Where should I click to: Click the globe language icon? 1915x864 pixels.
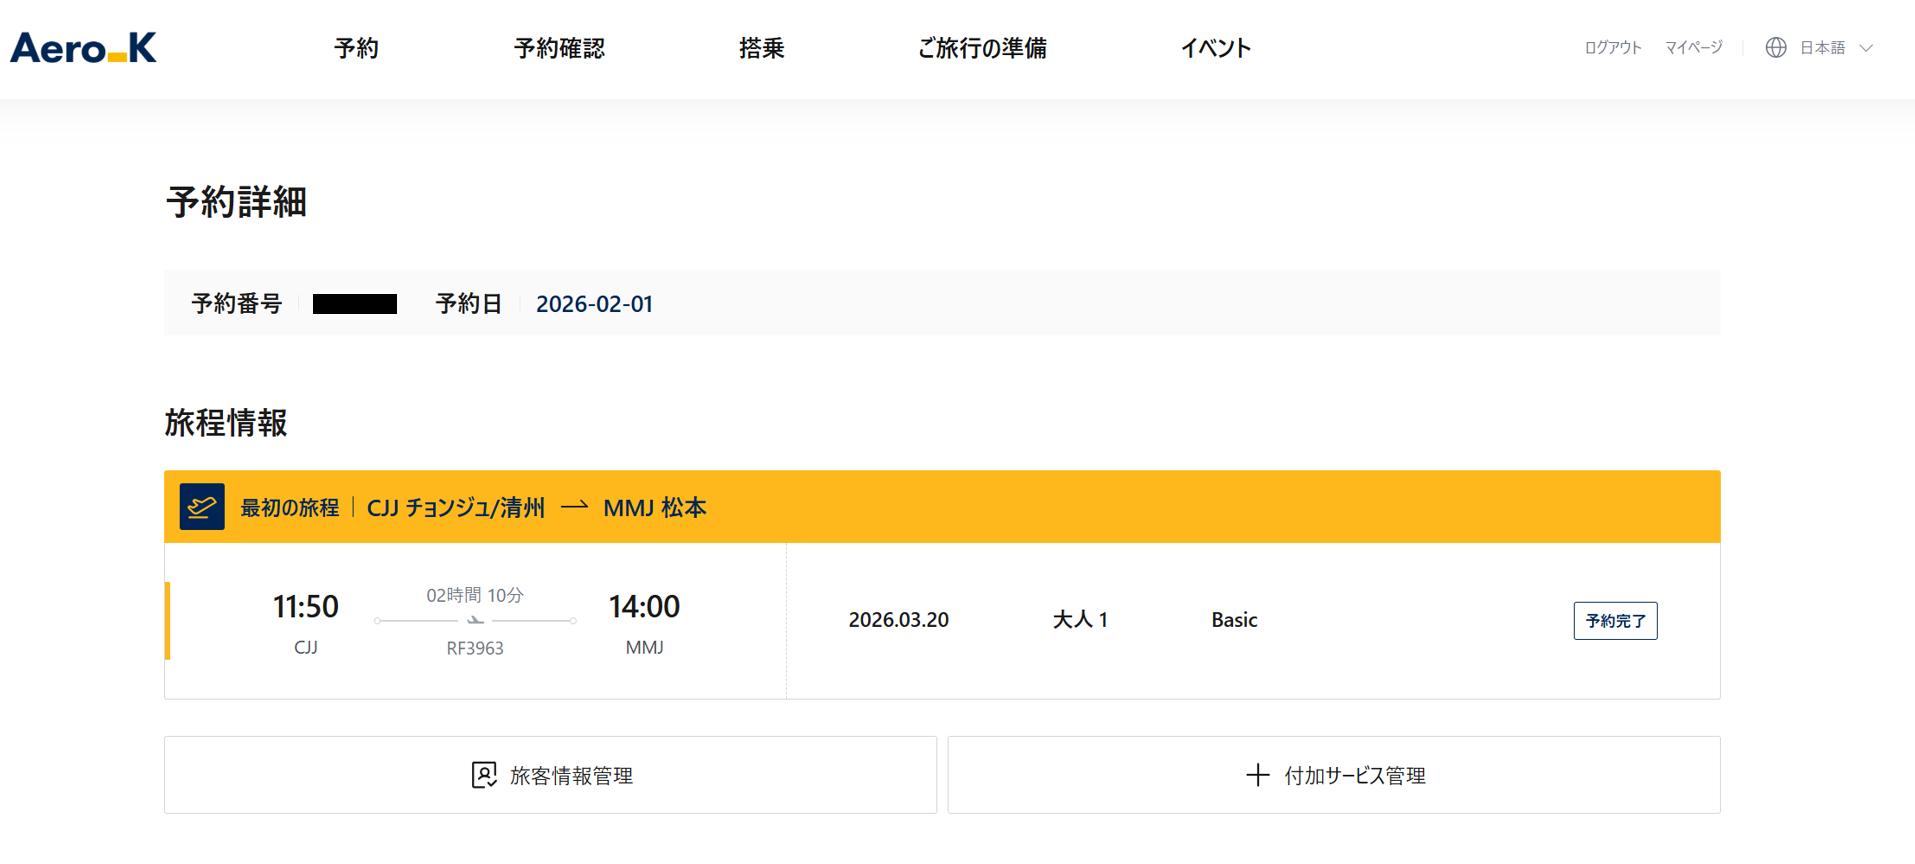coord(1775,48)
